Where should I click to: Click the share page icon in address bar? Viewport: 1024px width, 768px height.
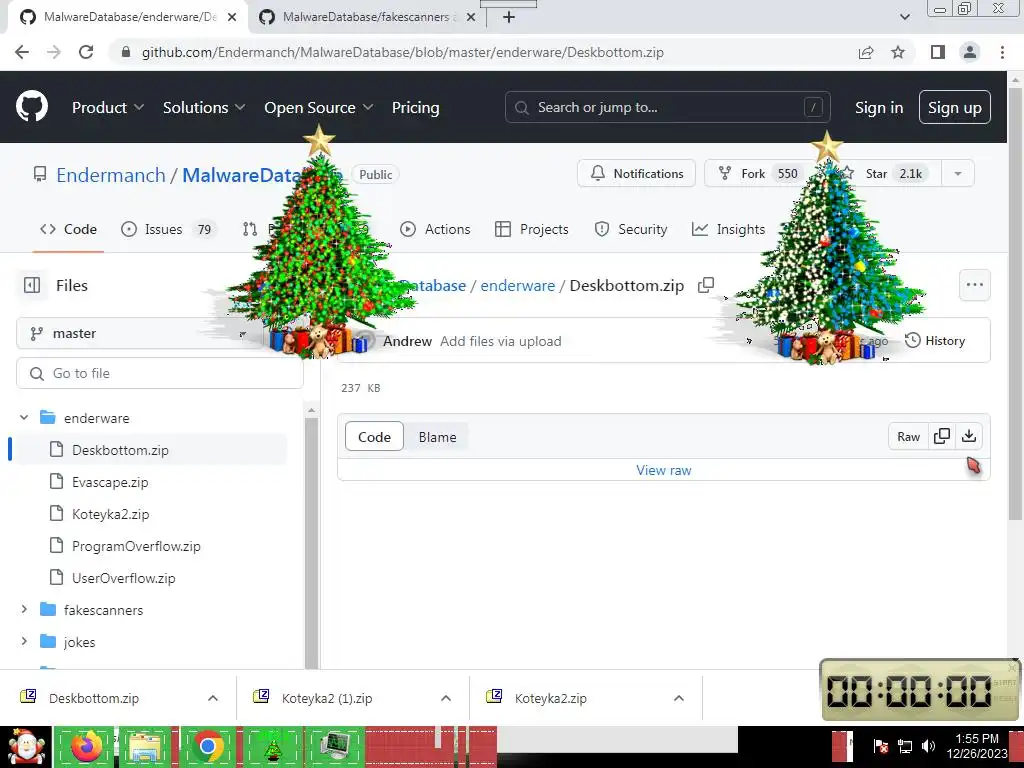(866, 52)
